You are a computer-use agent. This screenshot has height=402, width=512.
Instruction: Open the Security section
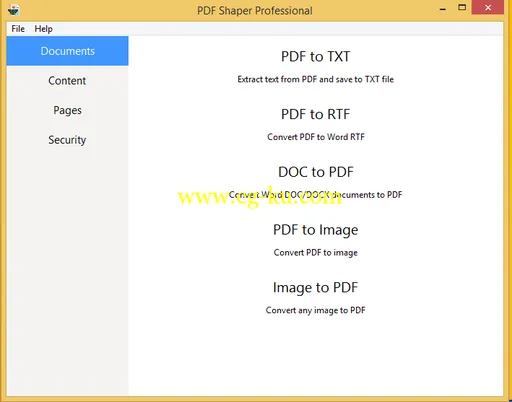[x=67, y=140]
